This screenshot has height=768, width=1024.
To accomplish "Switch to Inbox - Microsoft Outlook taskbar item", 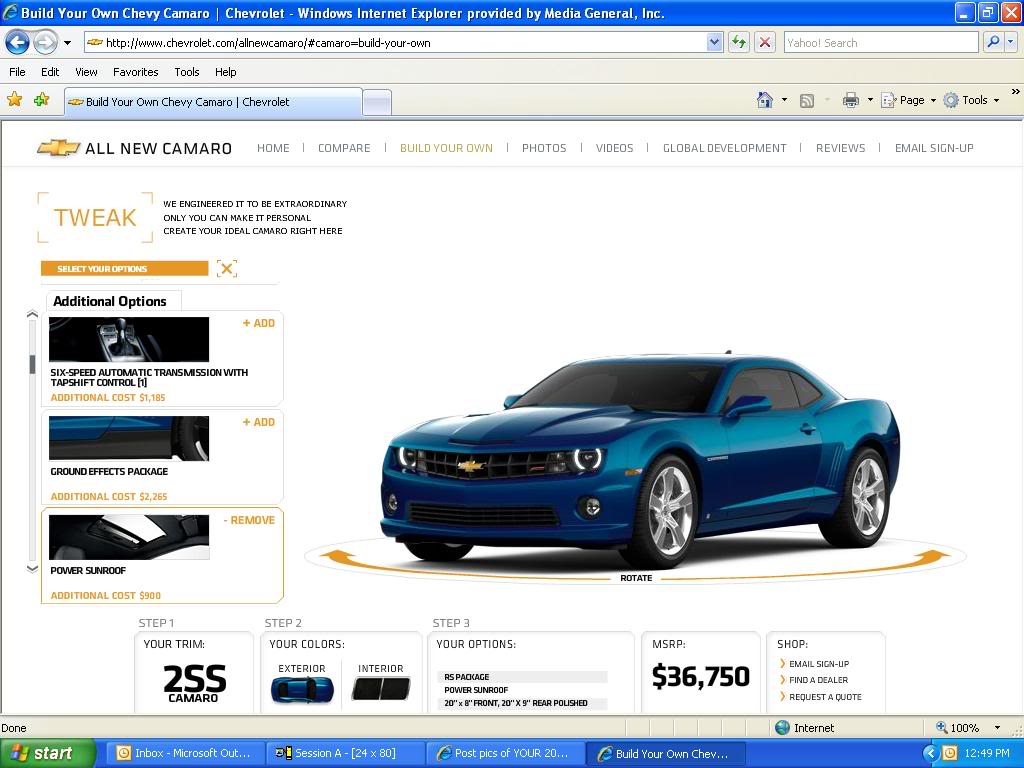I will click(x=184, y=753).
